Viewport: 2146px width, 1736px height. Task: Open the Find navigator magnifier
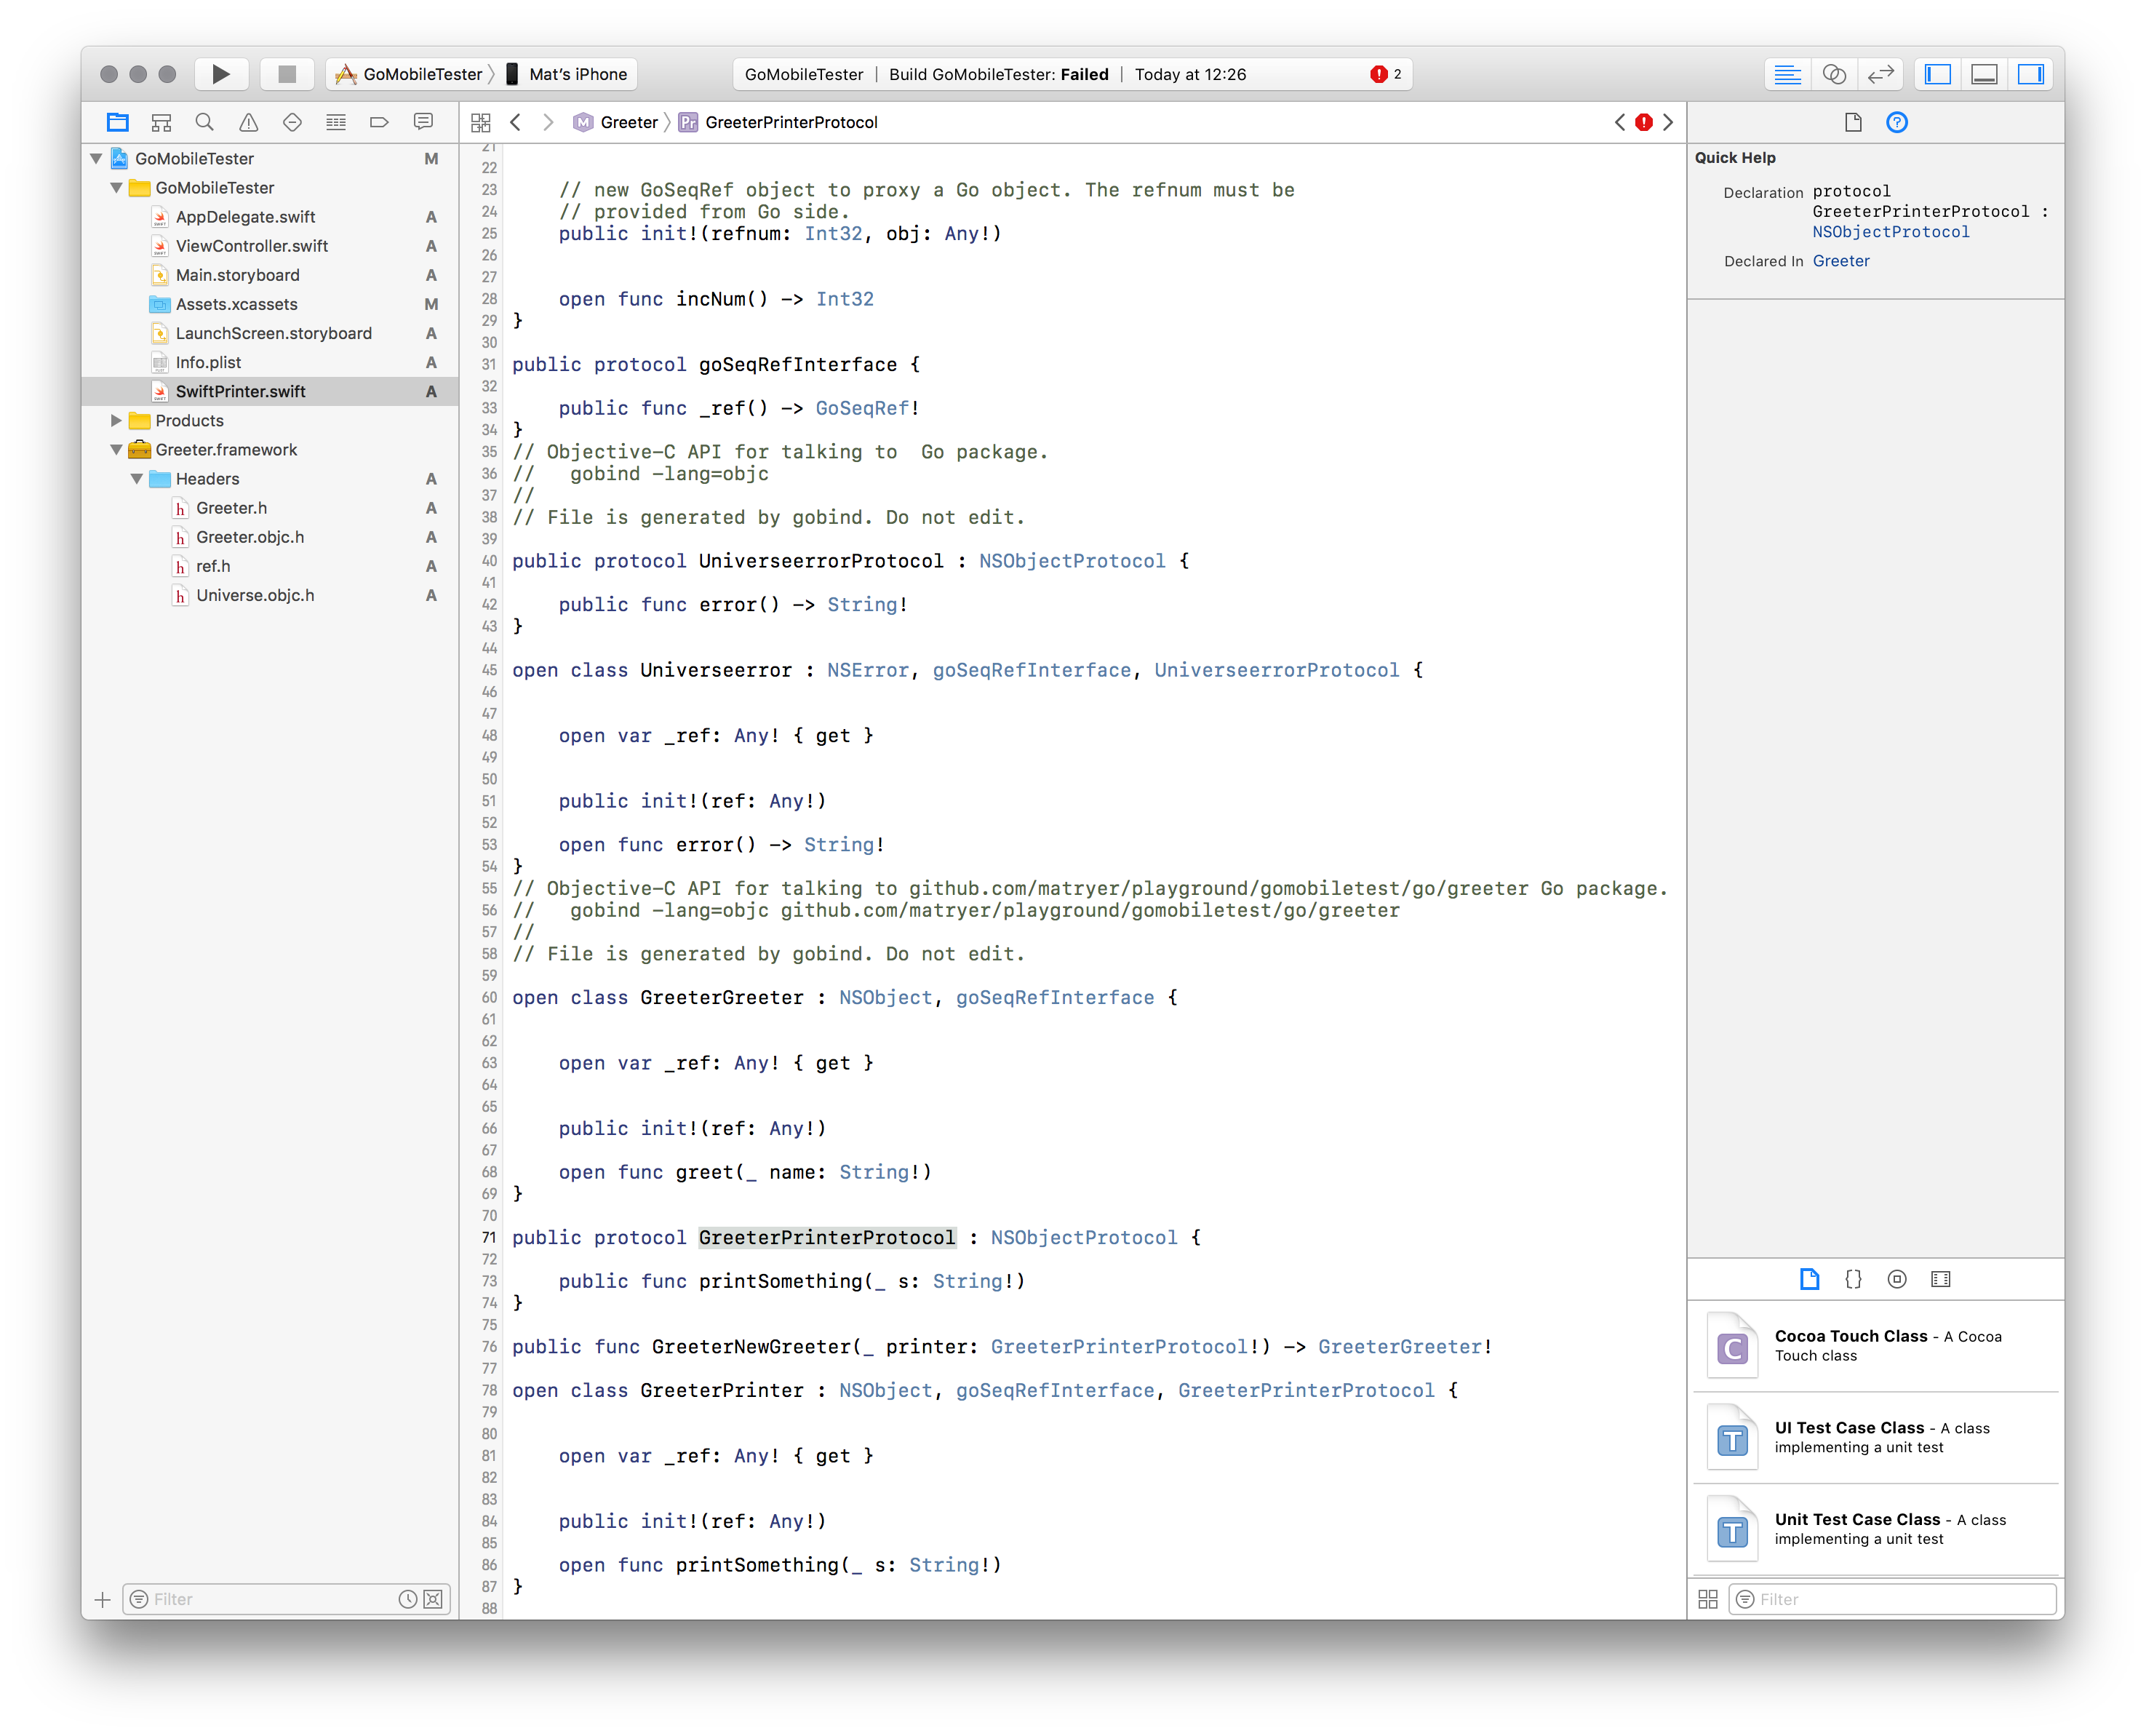point(205,122)
